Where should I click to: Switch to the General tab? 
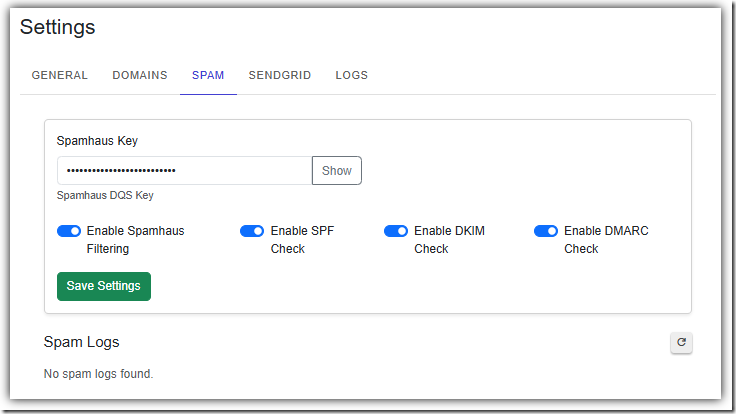pos(60,75)
